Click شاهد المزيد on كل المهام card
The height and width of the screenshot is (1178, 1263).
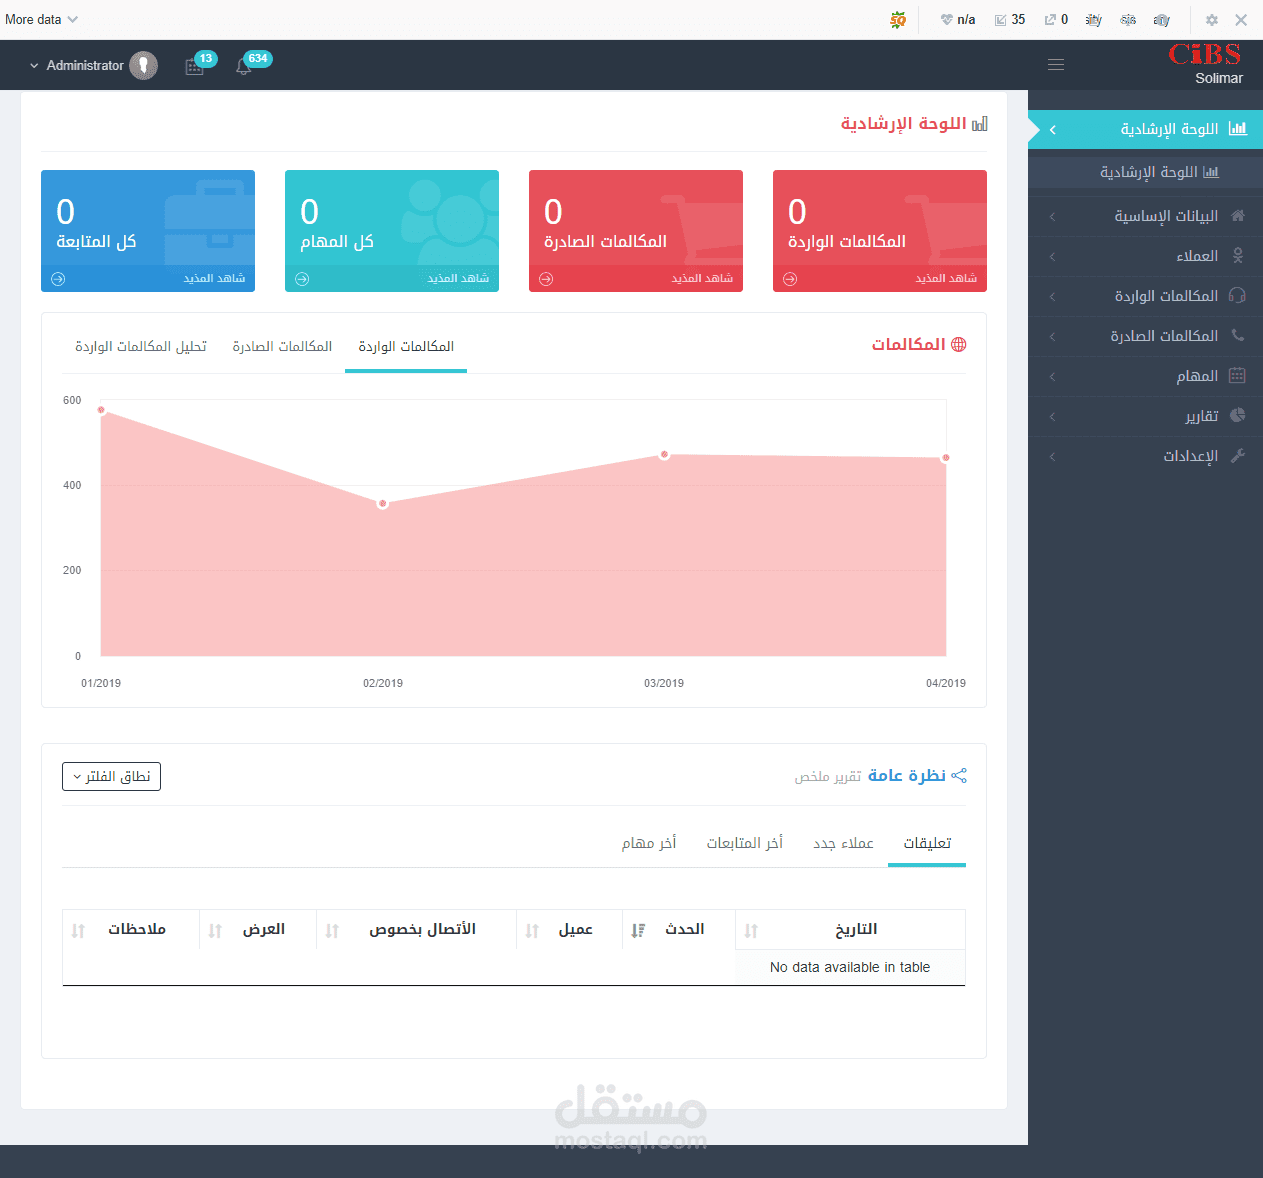[458, 279]
